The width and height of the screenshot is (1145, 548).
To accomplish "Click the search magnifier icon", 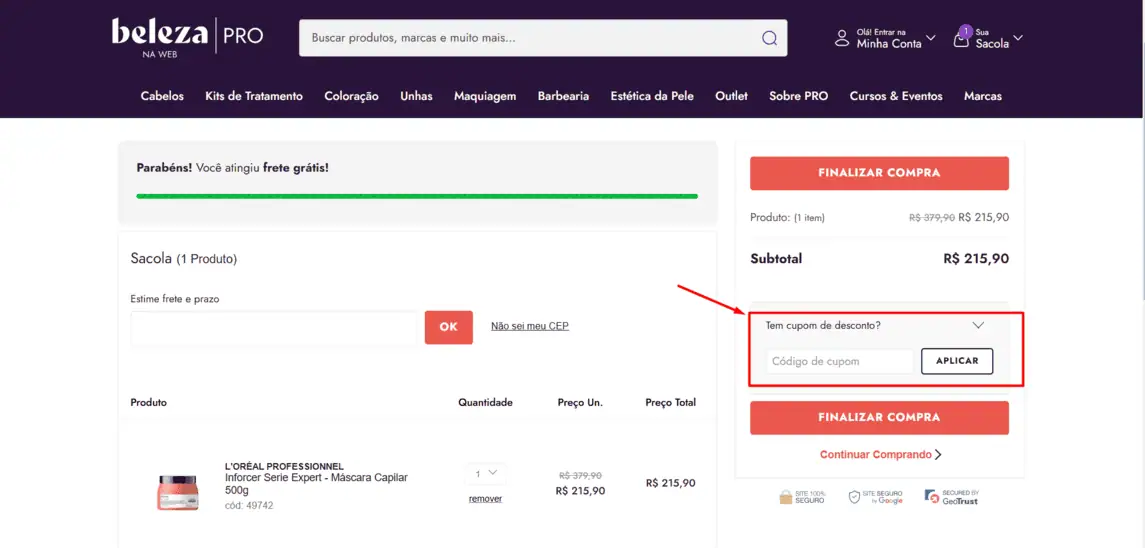I will click(x=769, y=38).
